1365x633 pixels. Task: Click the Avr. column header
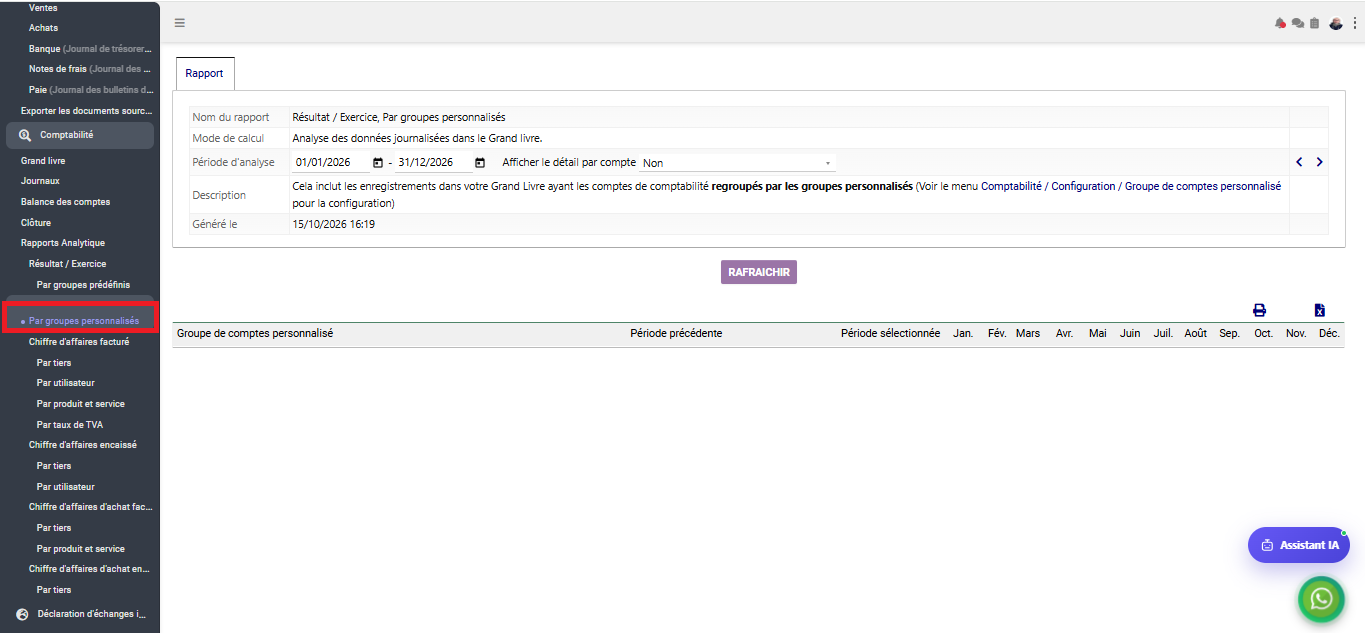(x=1064, y=333)
